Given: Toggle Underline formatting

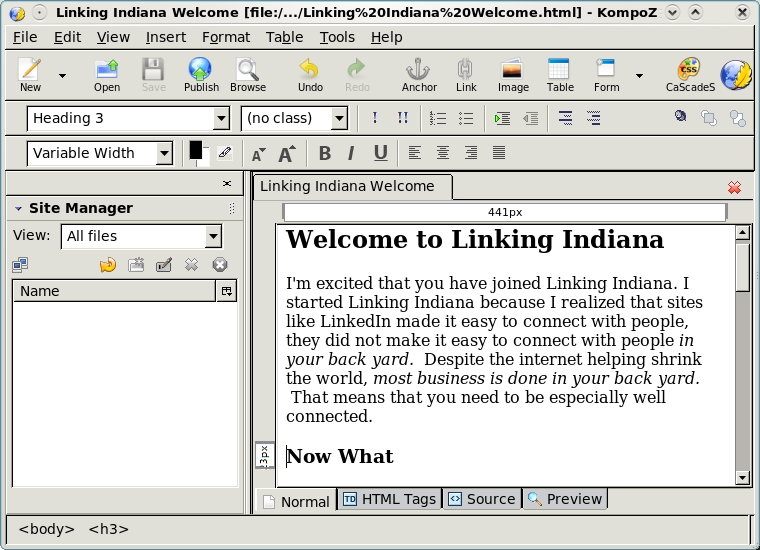Looking at the screenshot, I should (x=381, y=153).
